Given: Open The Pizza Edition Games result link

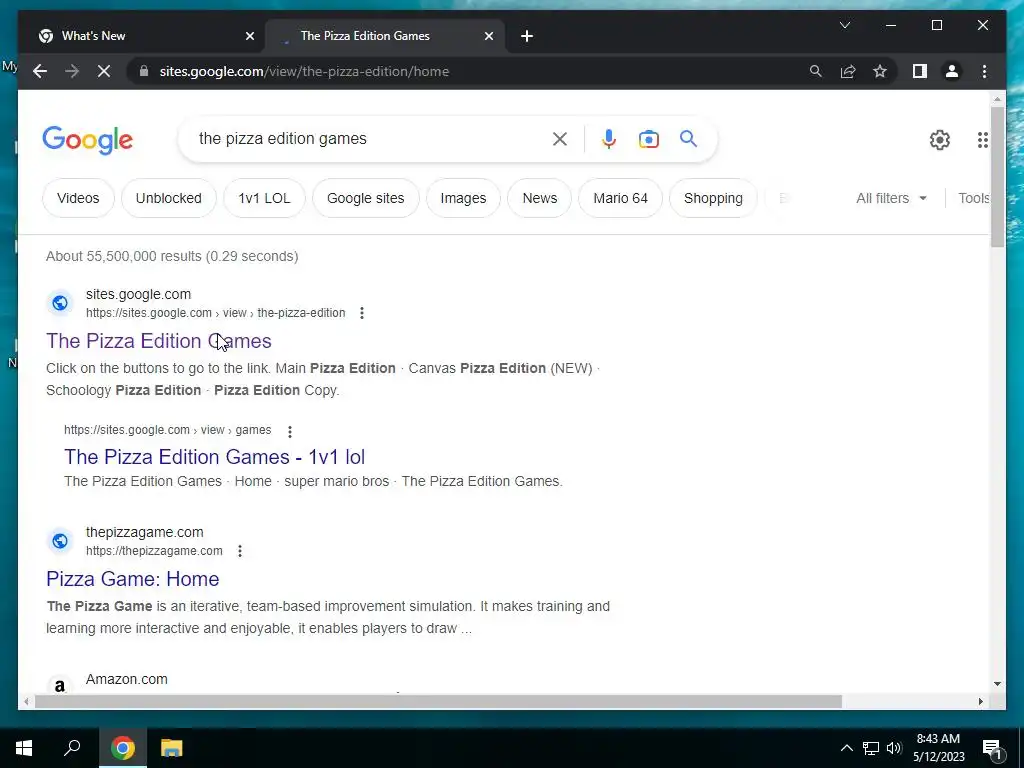Looking at the screenshot, I should pos(159,341).
